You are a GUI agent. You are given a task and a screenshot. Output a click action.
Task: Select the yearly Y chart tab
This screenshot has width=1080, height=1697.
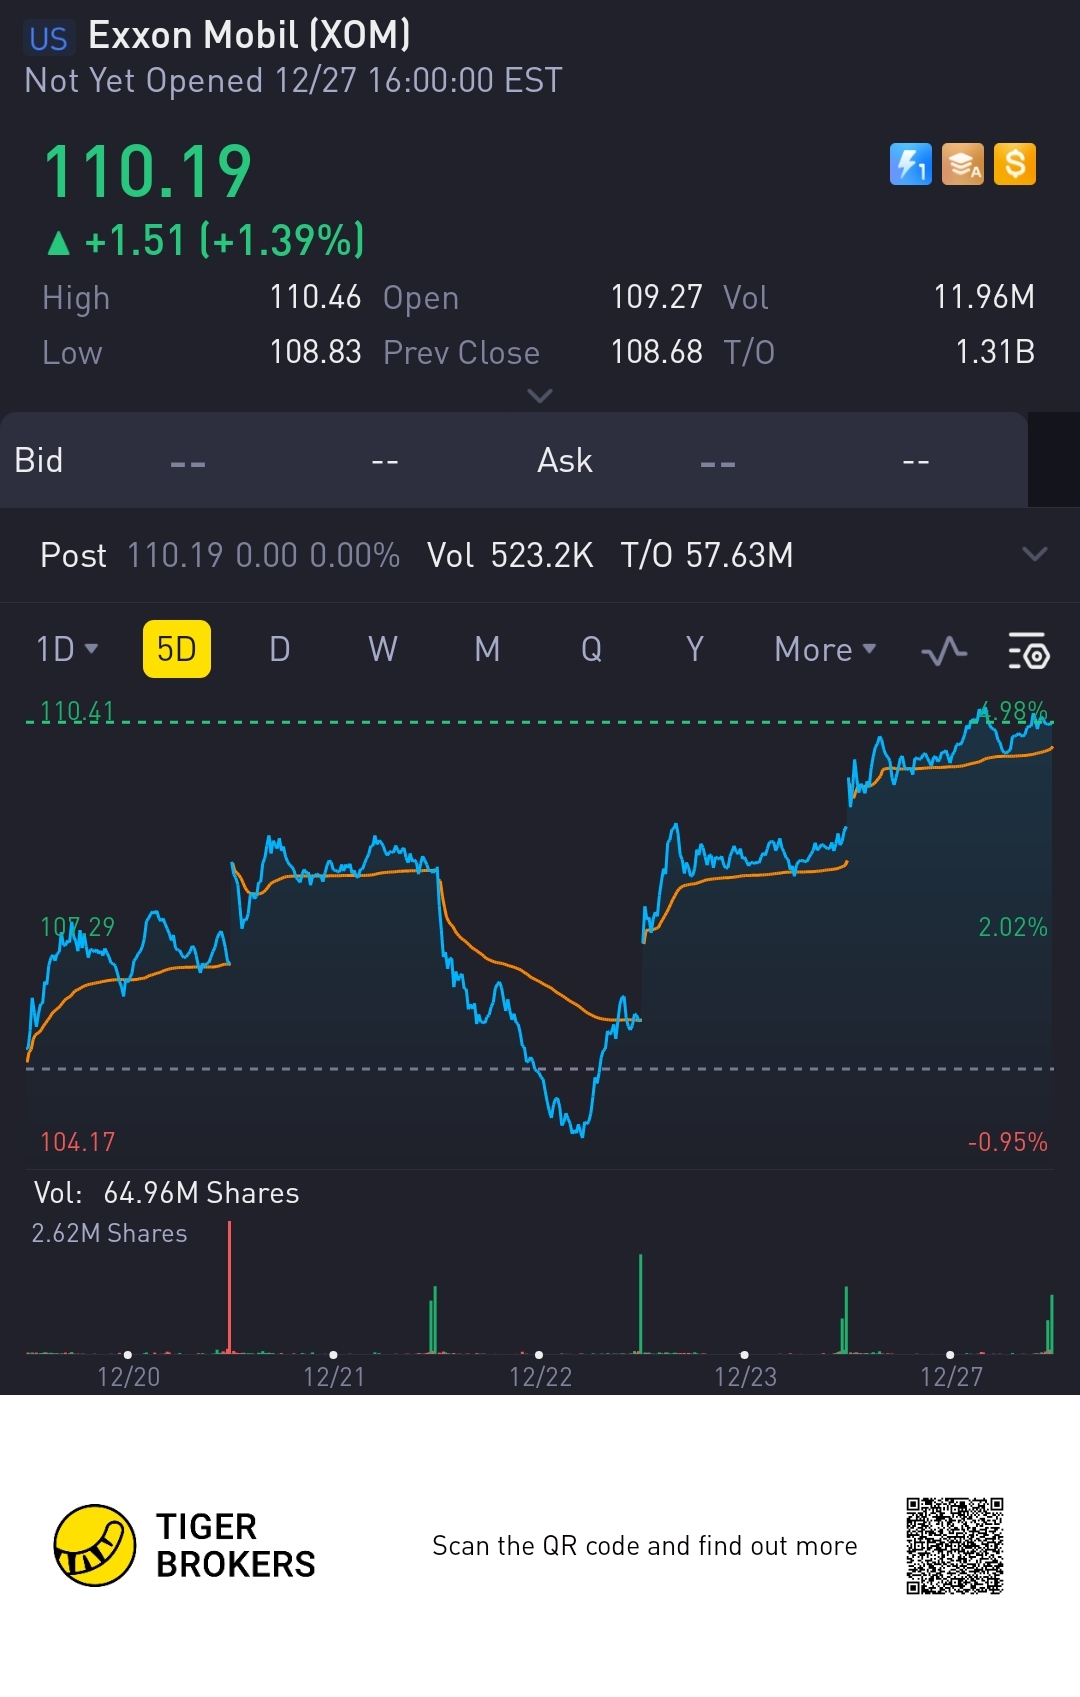pyautogui.click(x=695, y=650)
